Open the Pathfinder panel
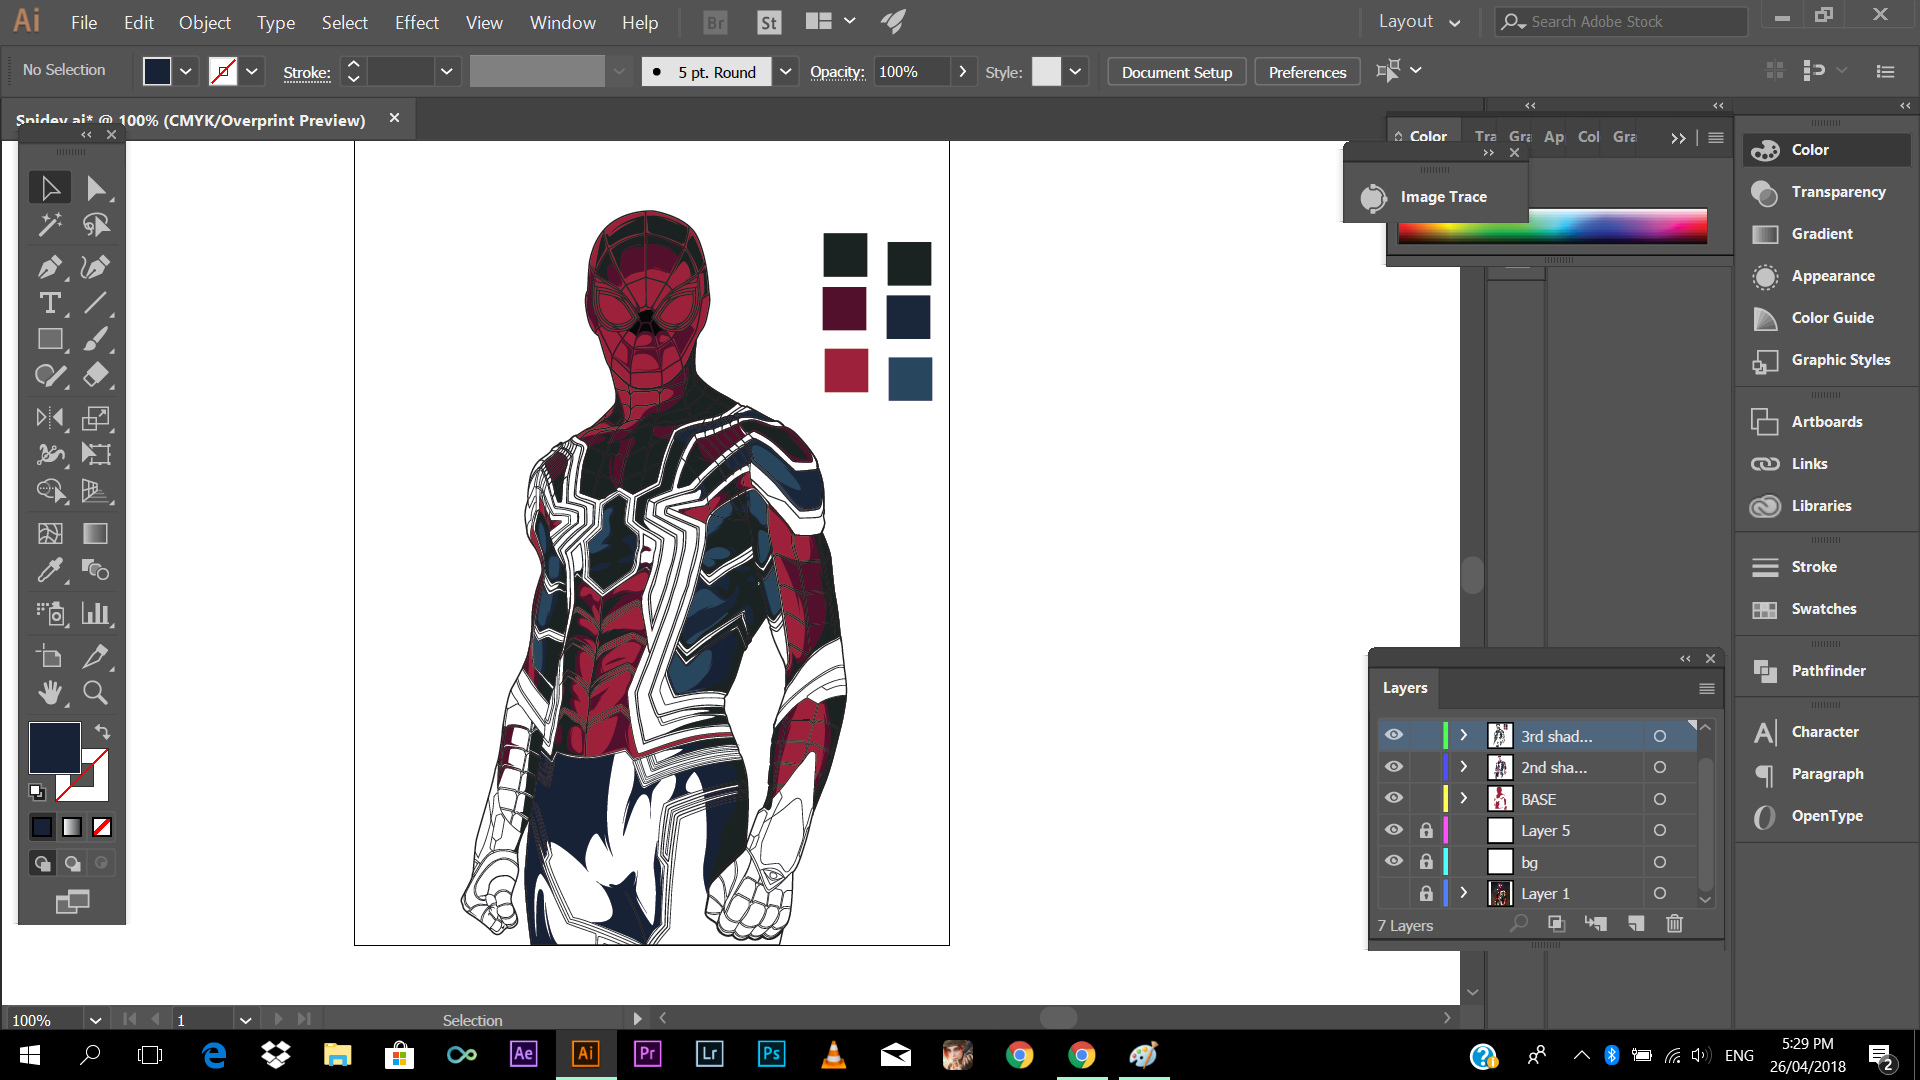Viewport: 1920px width, 1080px height. (1827, 671)
